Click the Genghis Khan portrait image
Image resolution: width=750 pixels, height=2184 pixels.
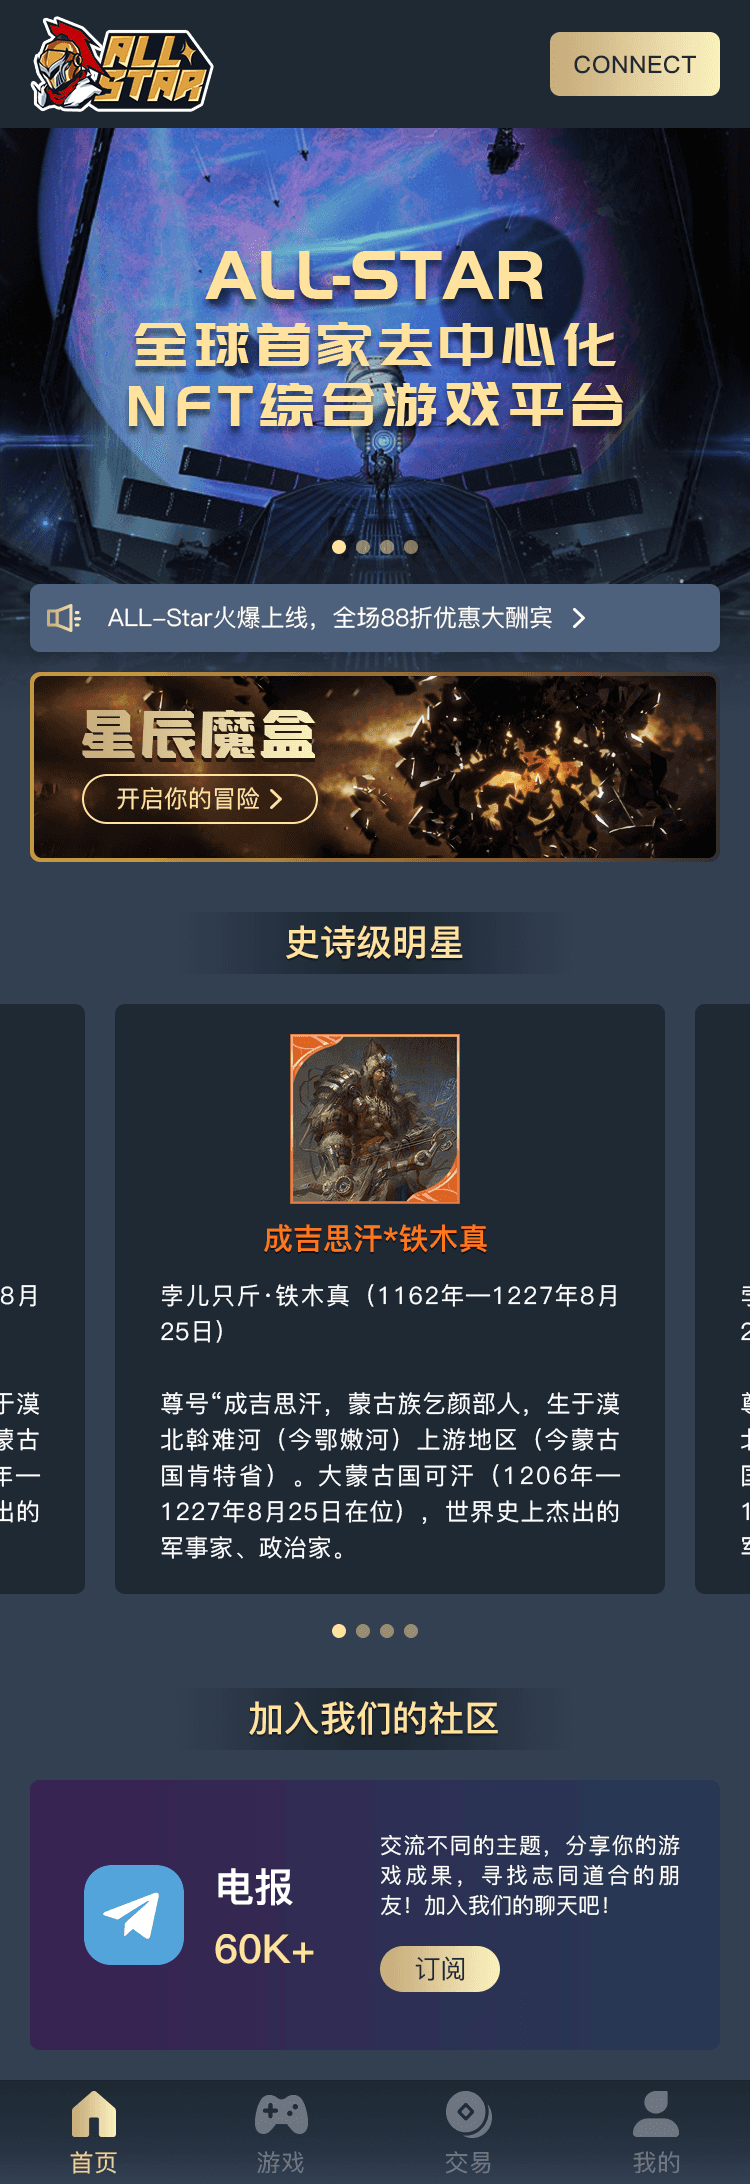click(x=375, y=1119)
